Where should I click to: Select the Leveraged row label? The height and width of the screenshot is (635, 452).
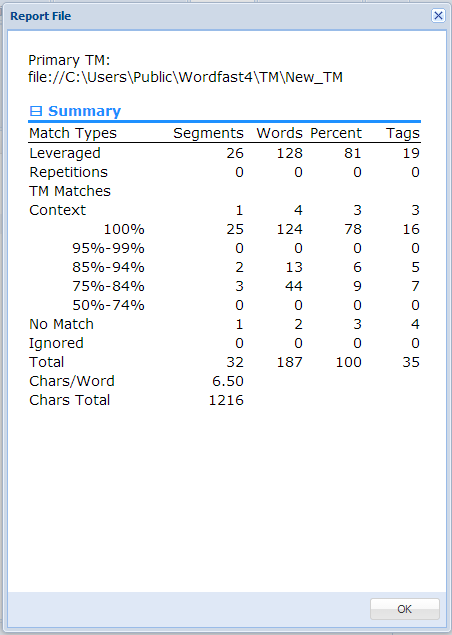[65, 153]
